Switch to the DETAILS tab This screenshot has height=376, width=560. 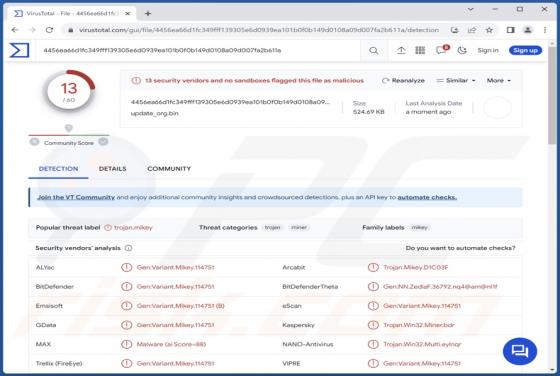112,169
